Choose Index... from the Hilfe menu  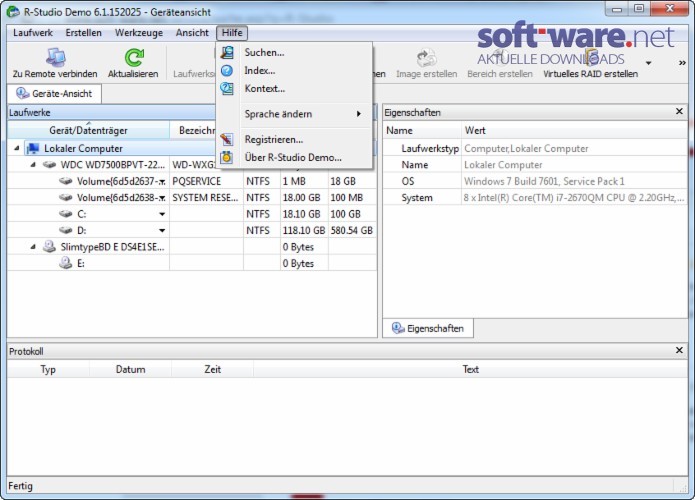pyautogui.click(x=294, y=70)
